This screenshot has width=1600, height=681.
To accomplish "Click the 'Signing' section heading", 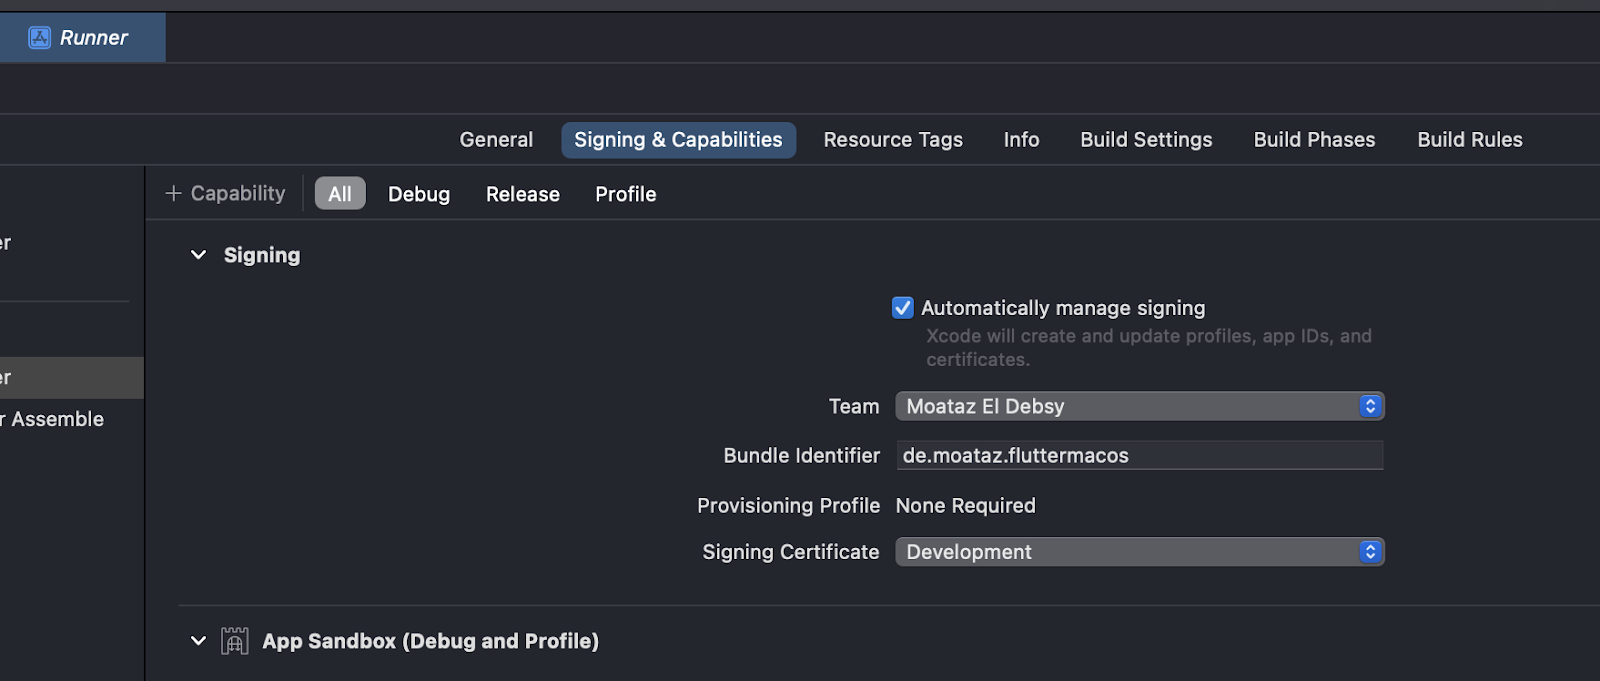I will (x=262, y=255).
